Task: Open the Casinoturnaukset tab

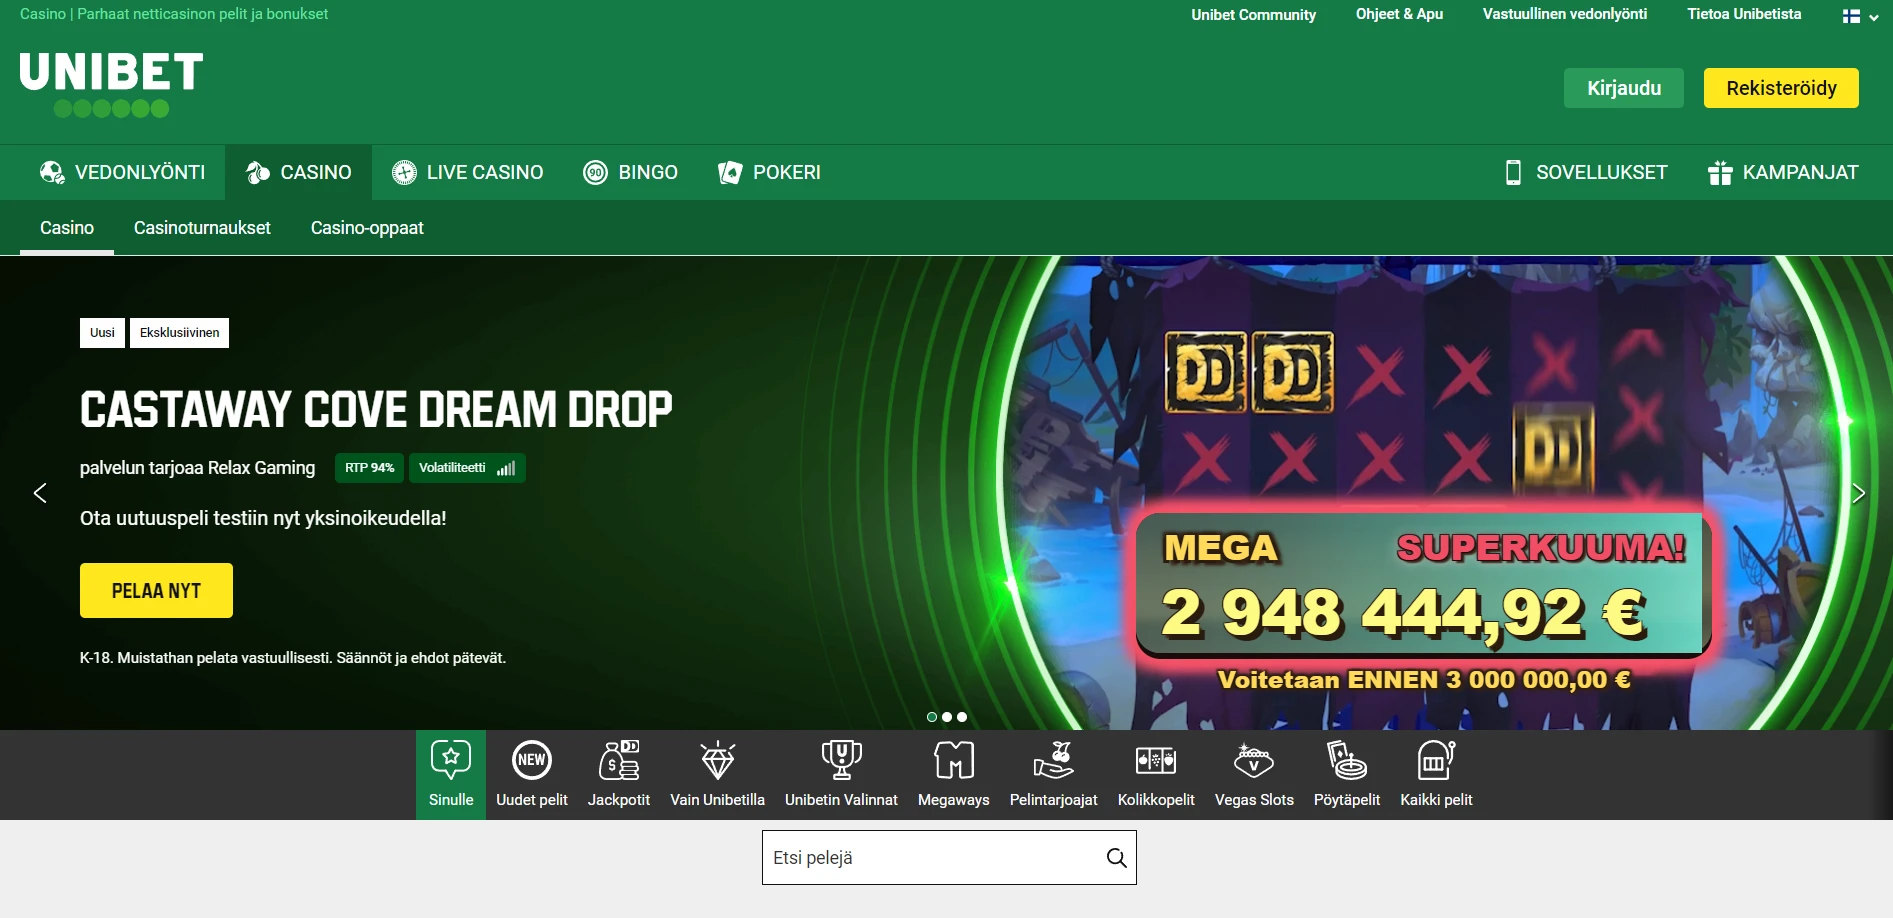Action: [x=202, y=228]
